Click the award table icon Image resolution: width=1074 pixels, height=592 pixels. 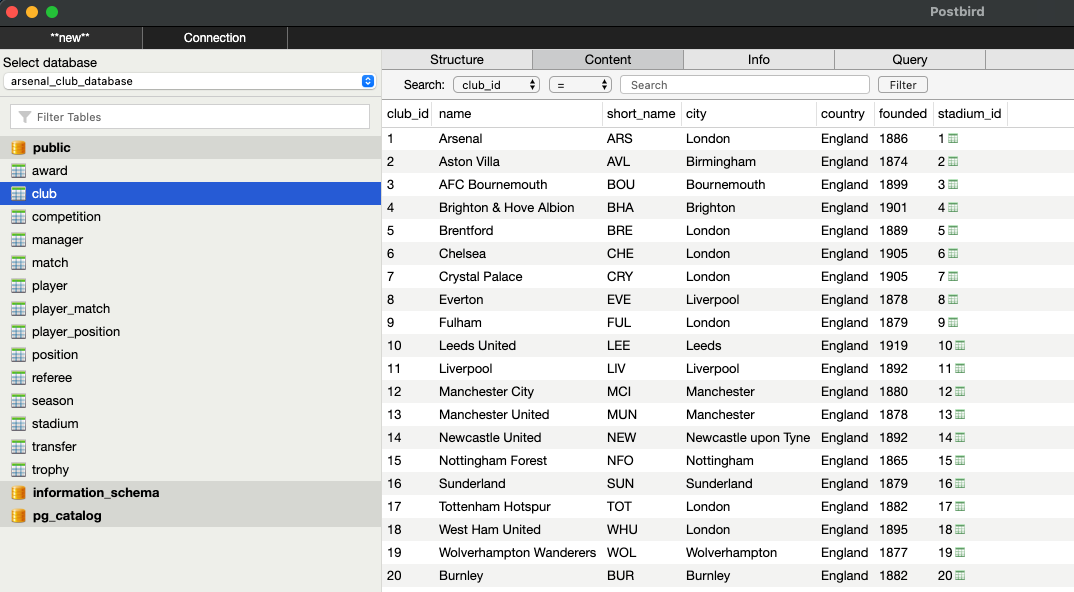tap(18, 171)
